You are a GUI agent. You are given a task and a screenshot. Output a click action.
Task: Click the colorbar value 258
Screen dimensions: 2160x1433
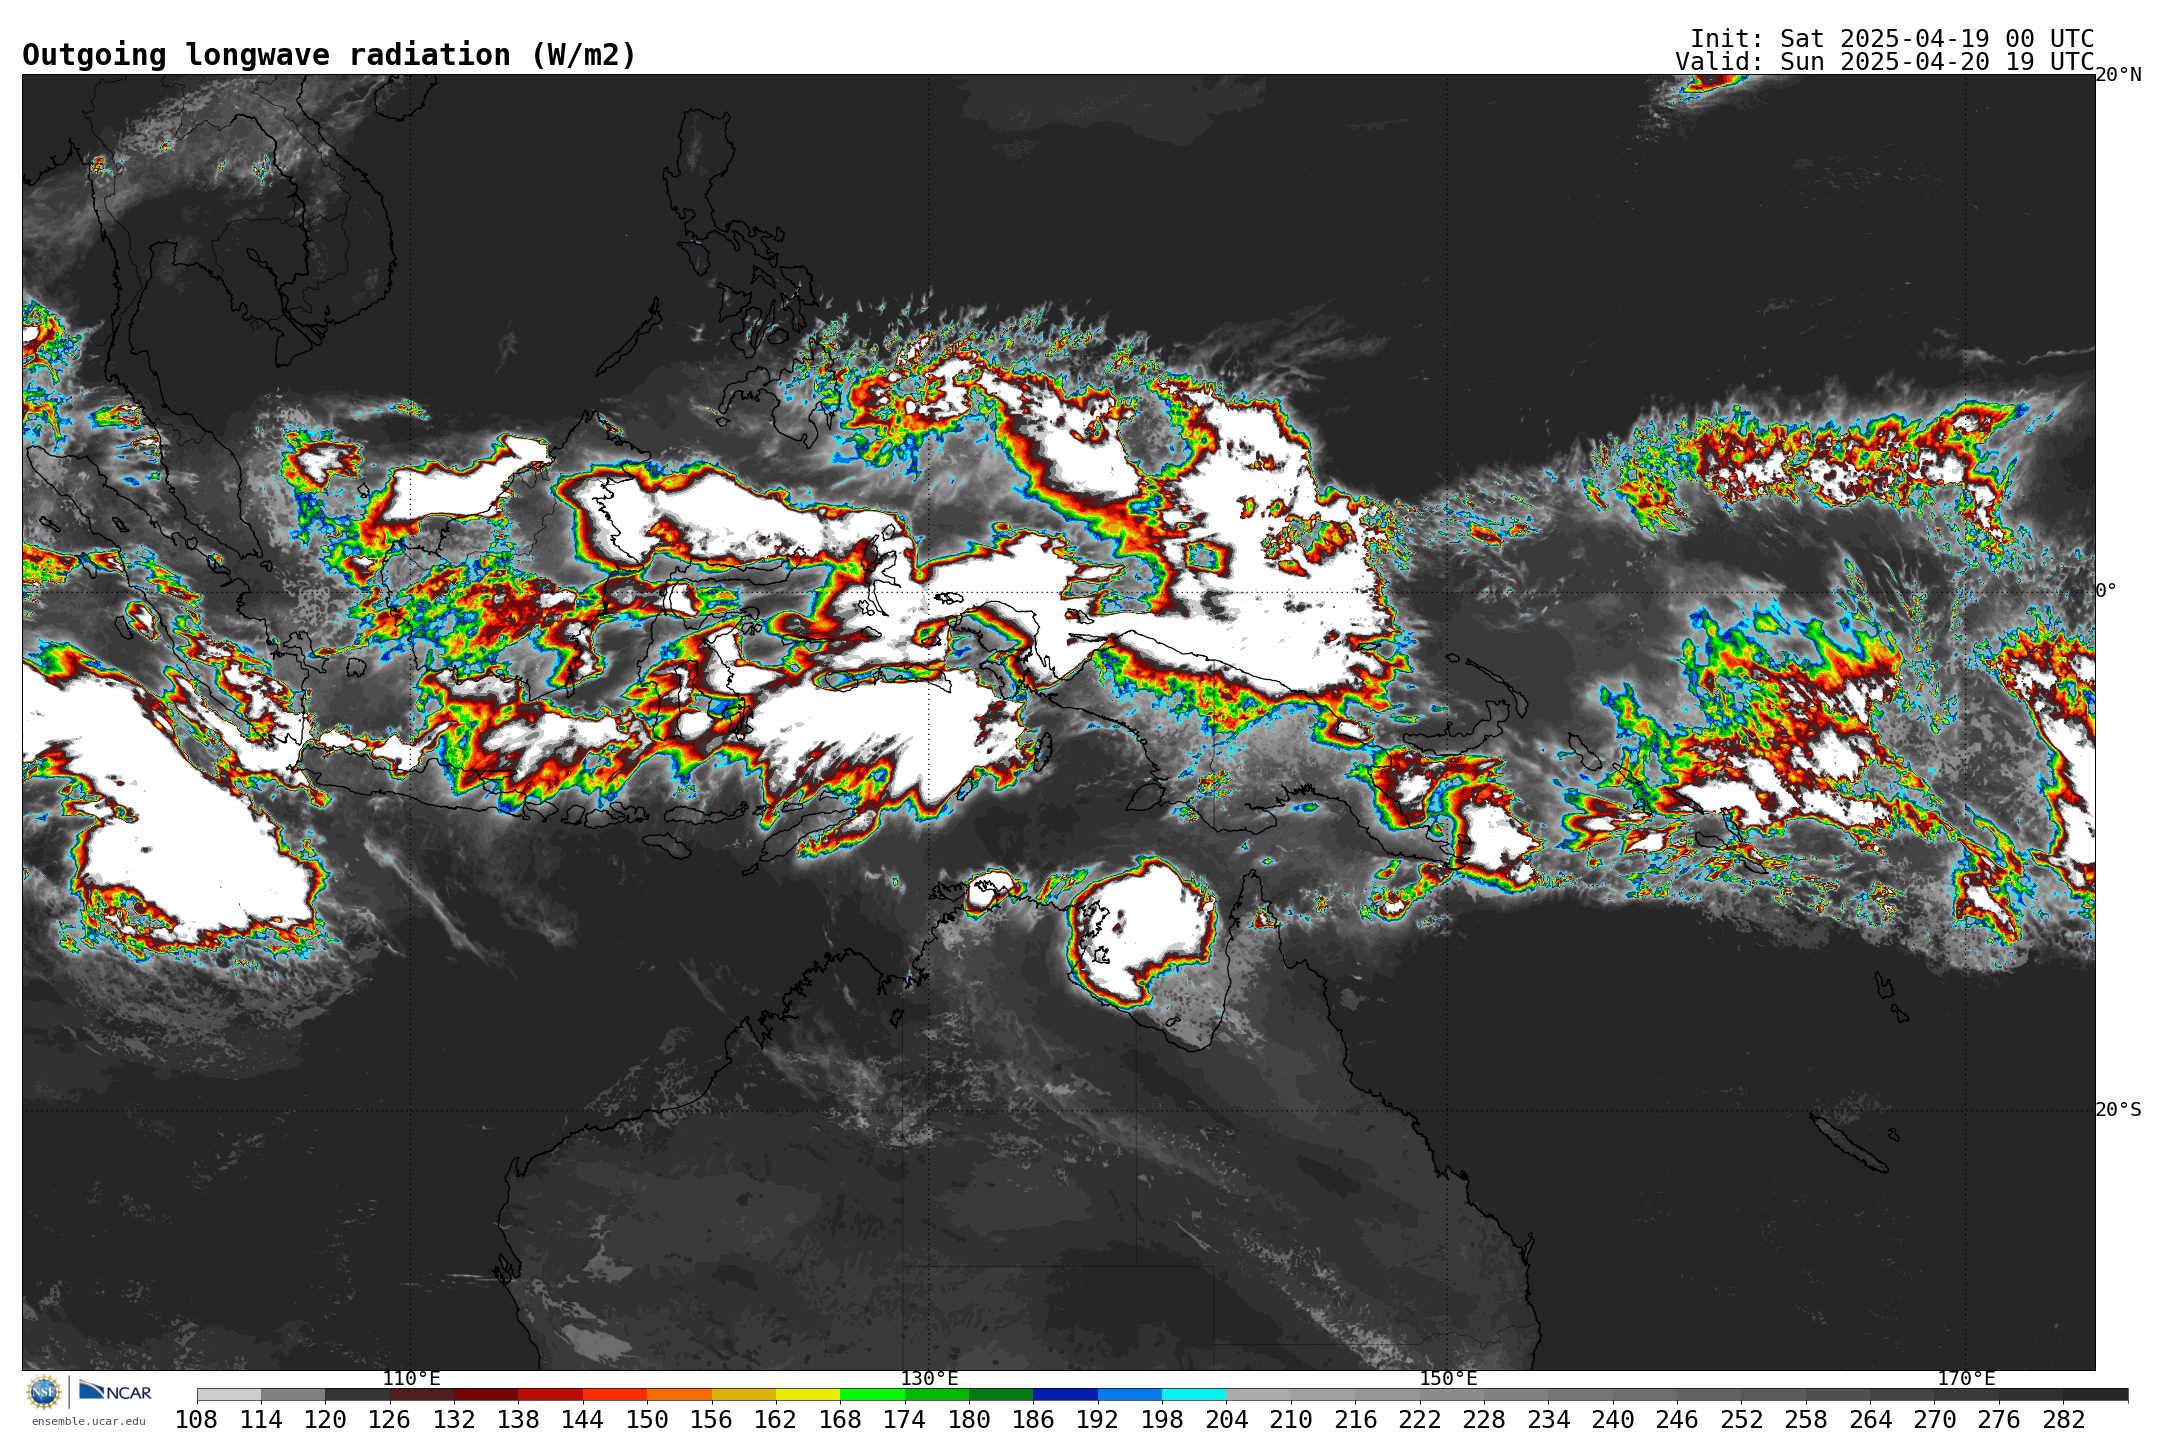pos(1806,1419)
